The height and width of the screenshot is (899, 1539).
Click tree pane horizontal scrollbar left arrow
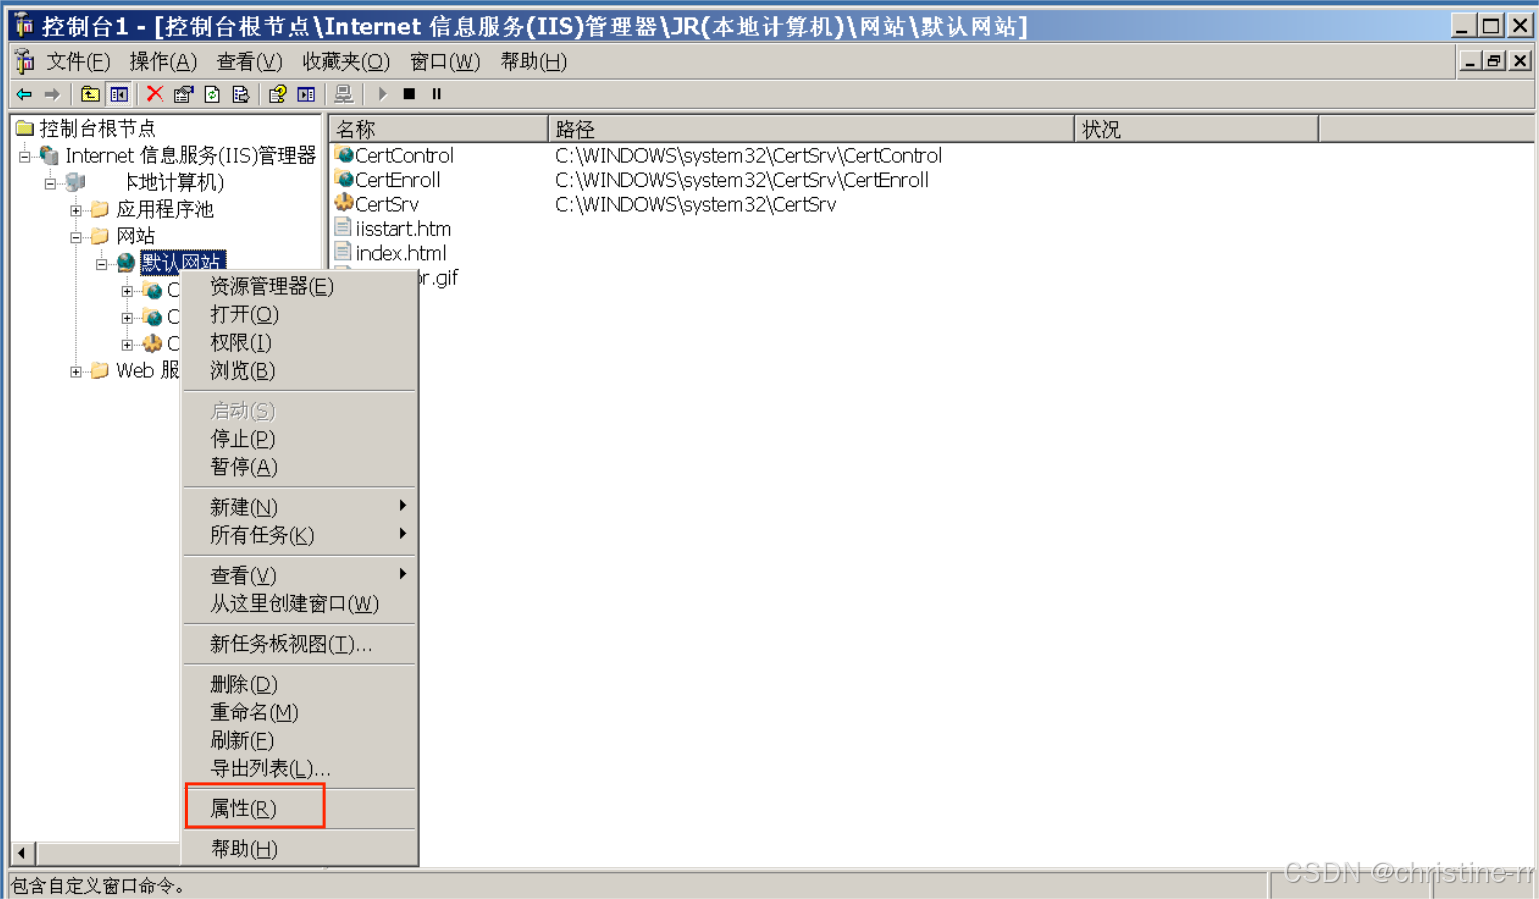coord(22,854)
